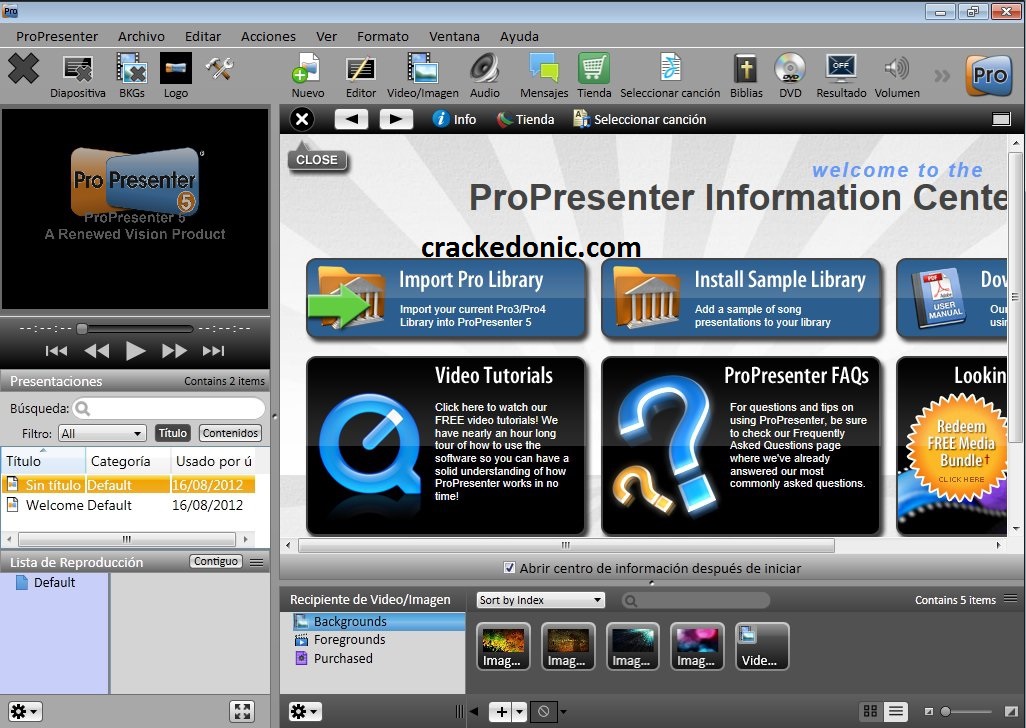Select the Sin título presentation

pyautogui.click(x=128, y=485)
